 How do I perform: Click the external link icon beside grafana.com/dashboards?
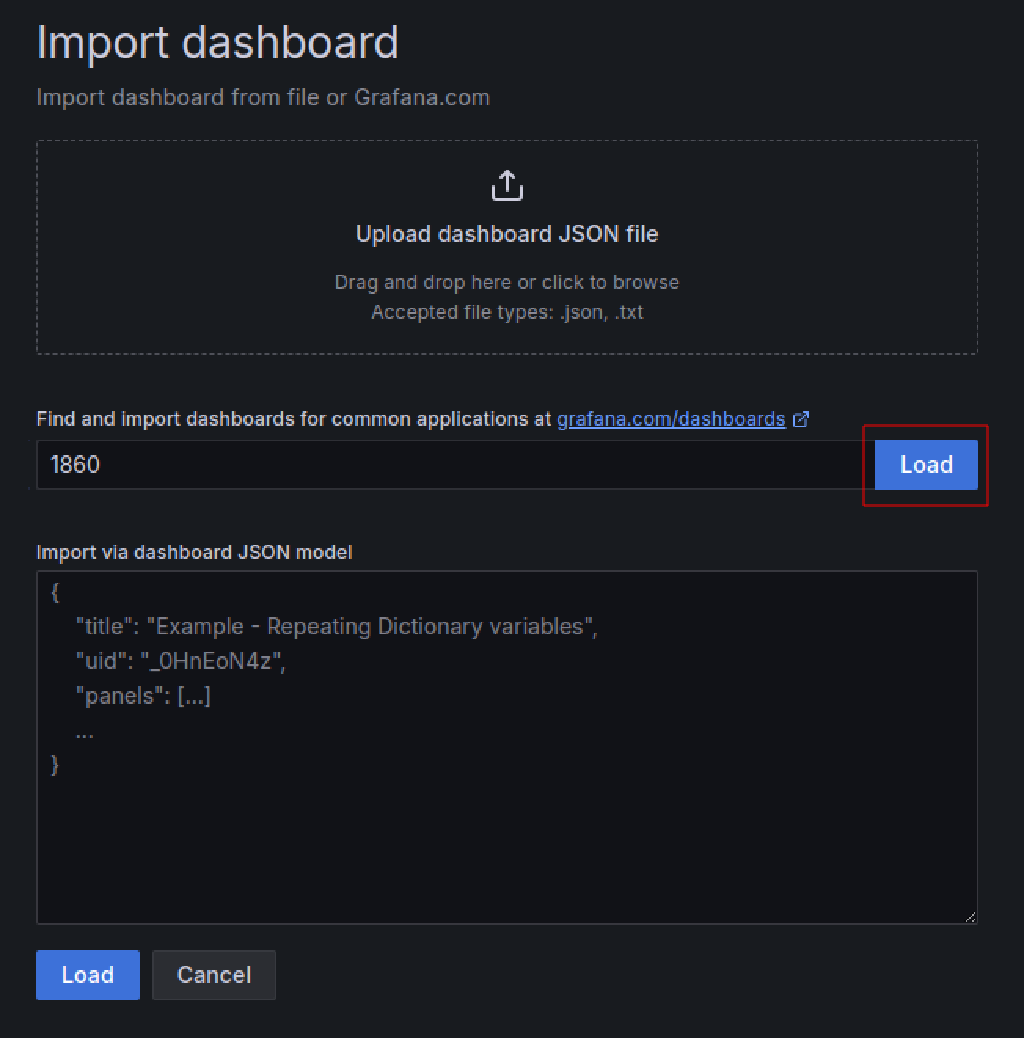800,419
